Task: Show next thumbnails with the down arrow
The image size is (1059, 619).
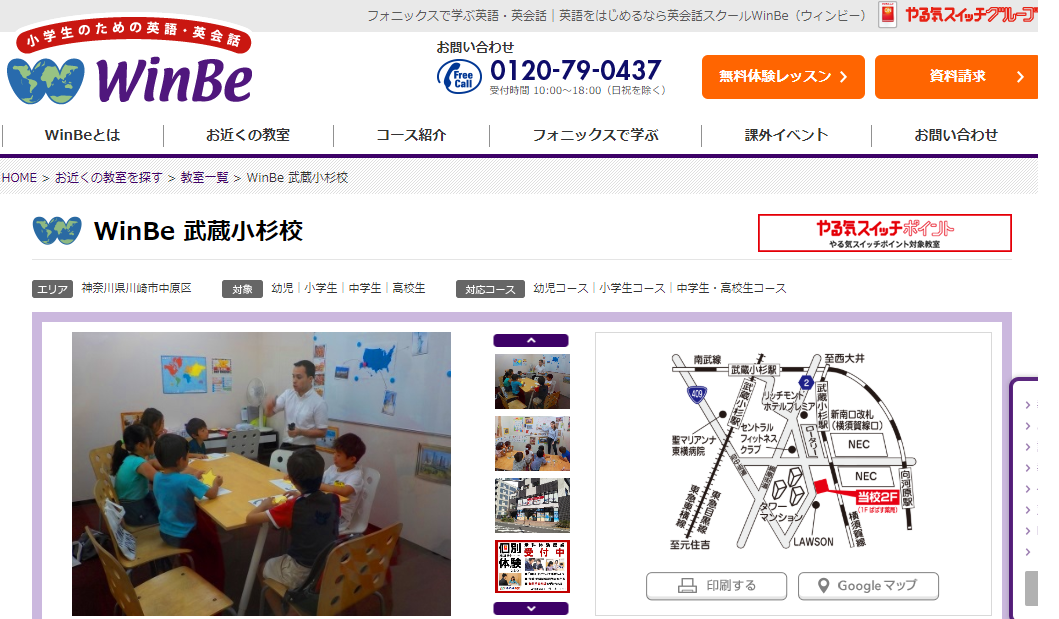Action: pos(531,608)
